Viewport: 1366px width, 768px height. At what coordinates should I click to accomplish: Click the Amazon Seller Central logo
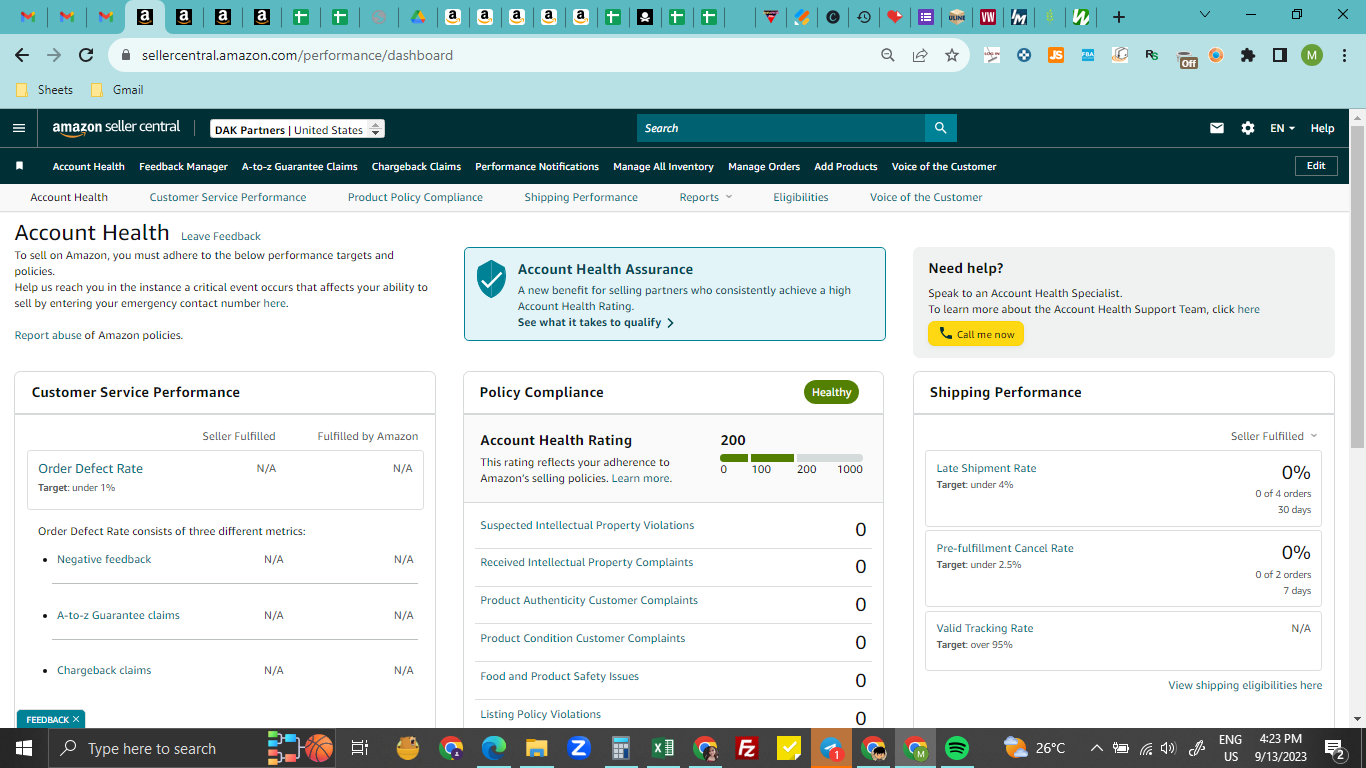pyautogui.click(x=117, y=128)
